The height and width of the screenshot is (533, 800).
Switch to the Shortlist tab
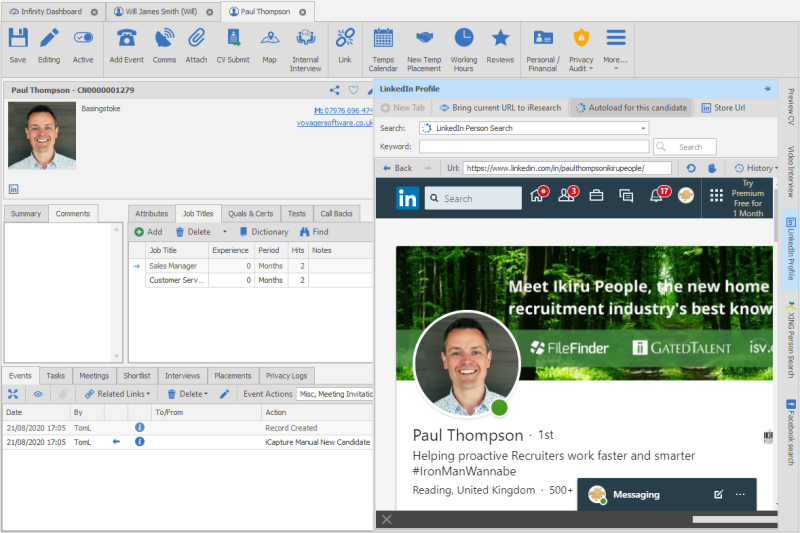click(137, 375)
